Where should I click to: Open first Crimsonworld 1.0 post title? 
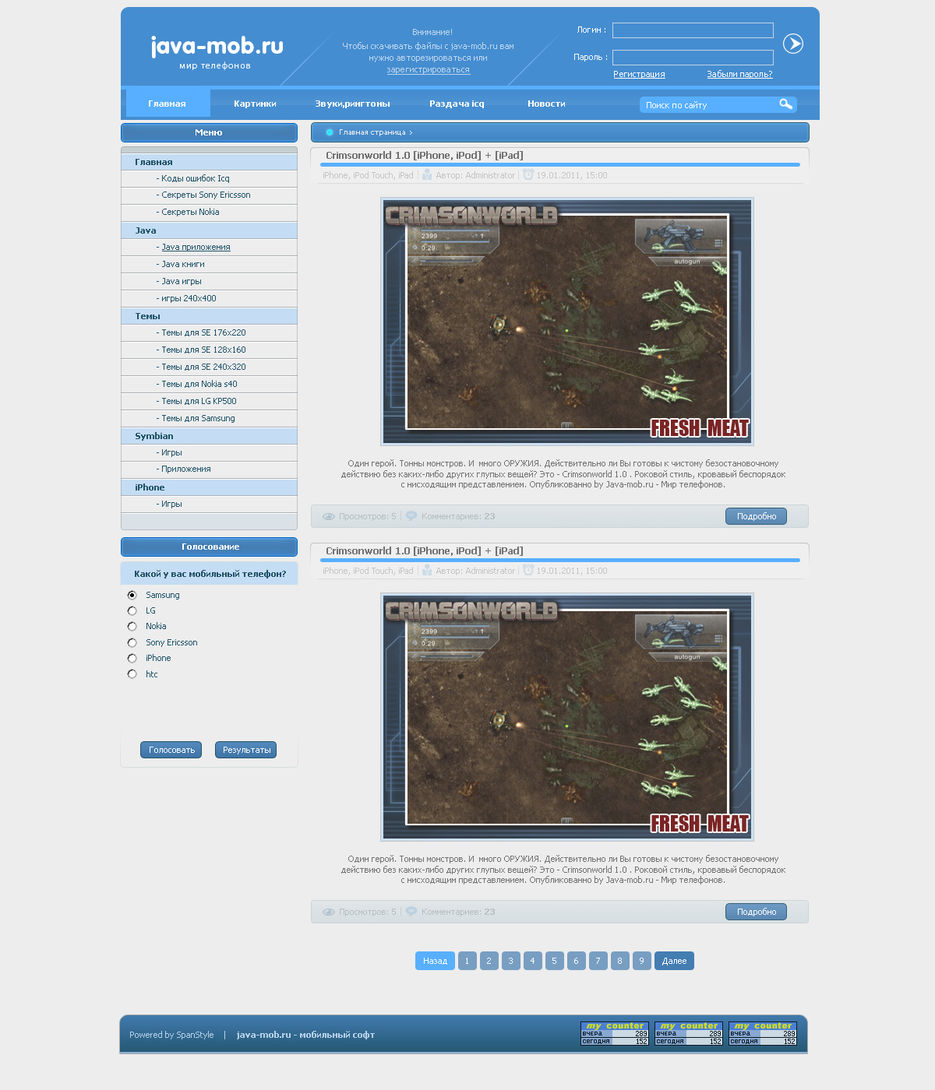pos(424,156)
